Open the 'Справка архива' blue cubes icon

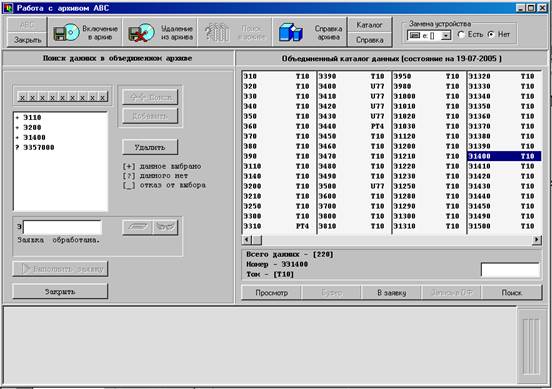click(290, 33)
